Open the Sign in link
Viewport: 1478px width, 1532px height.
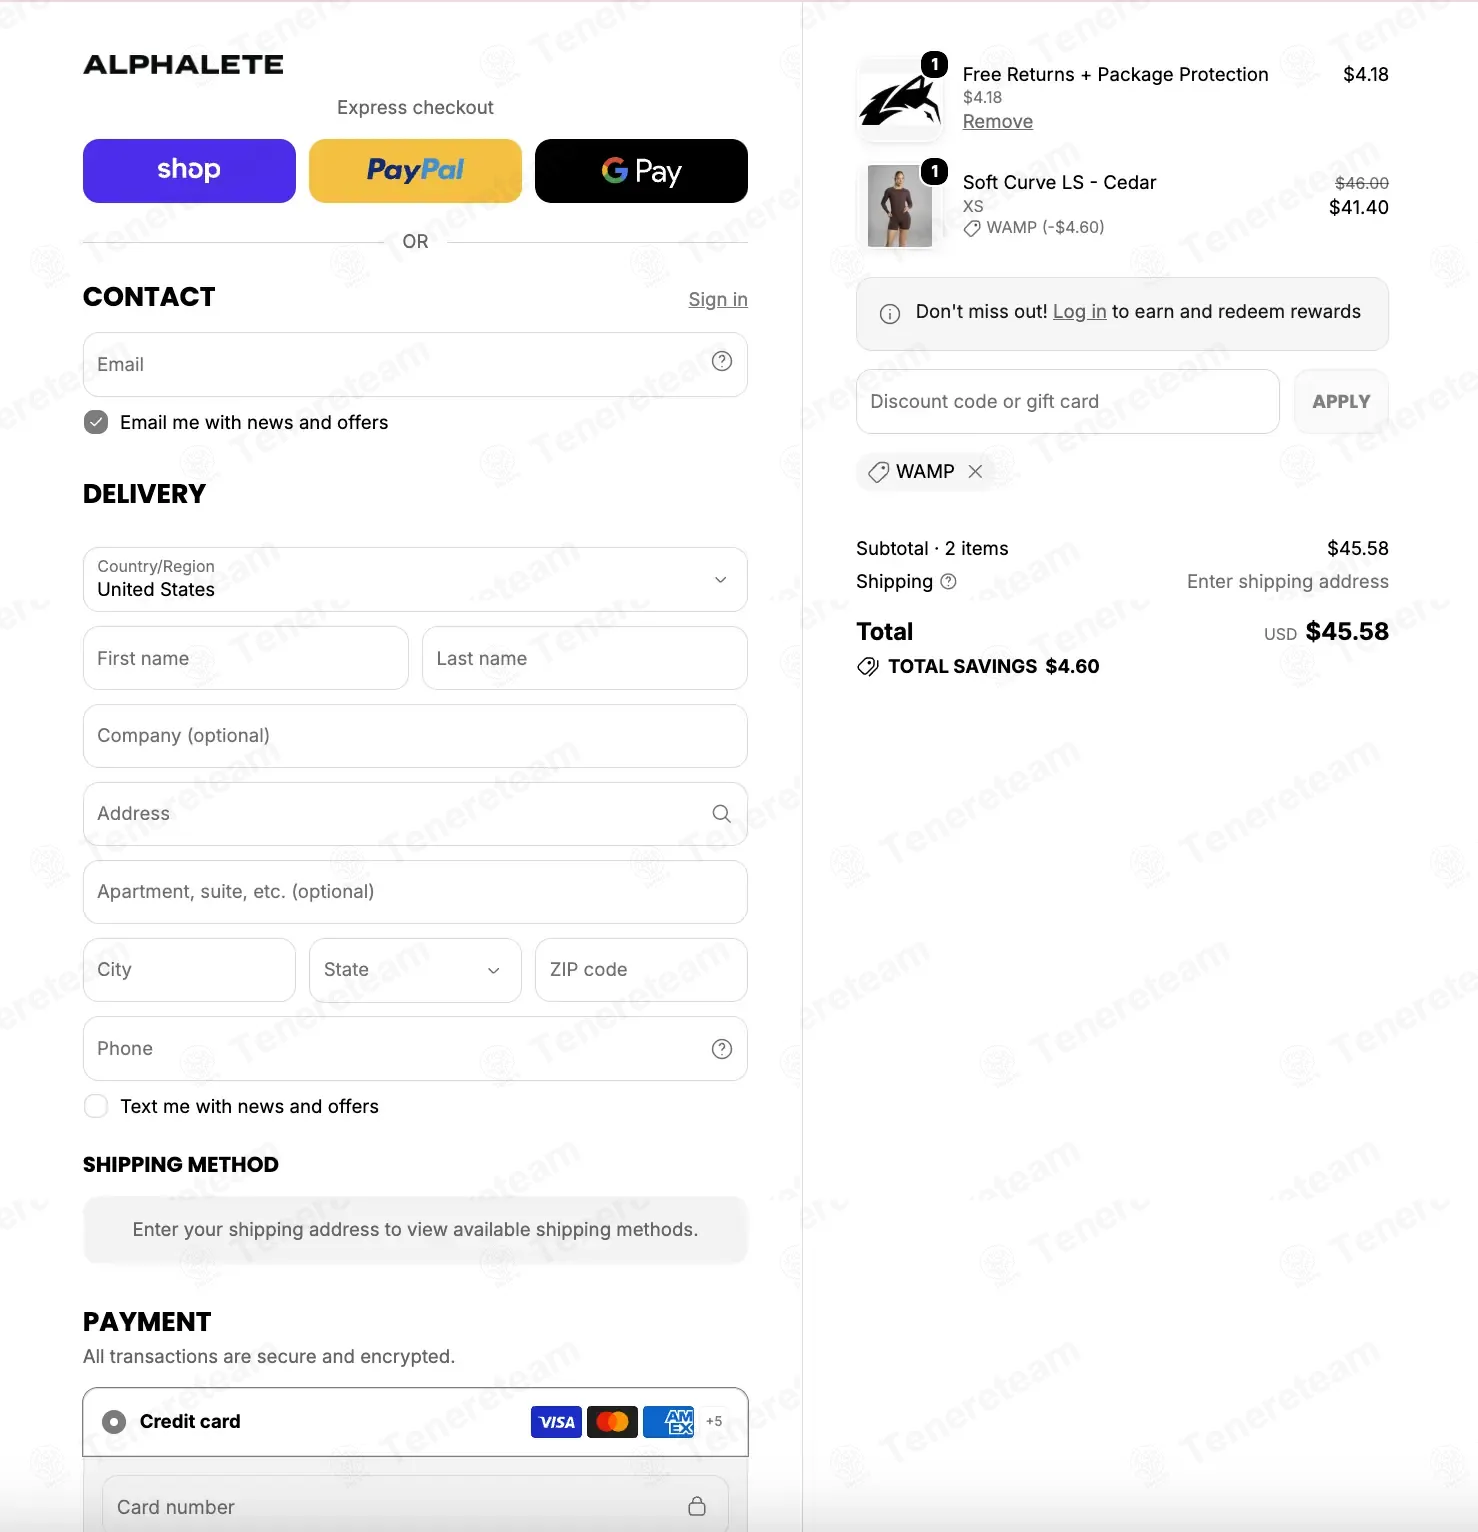pyautogui.click(x=718, y=299)
